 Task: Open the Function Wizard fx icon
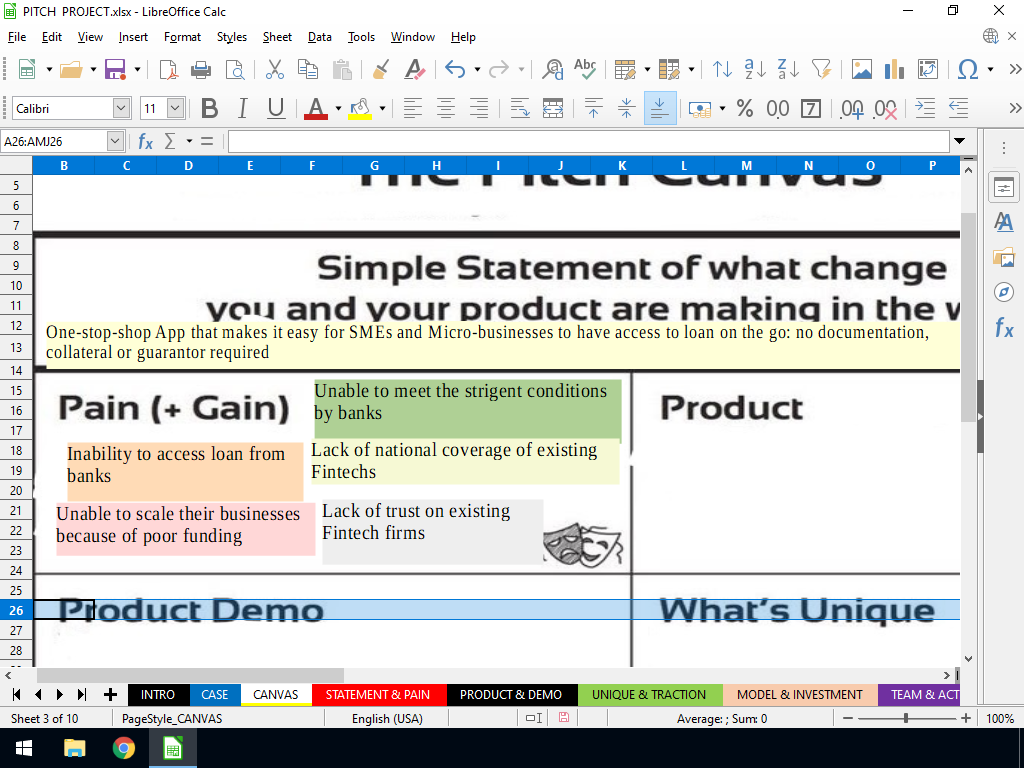146,141
